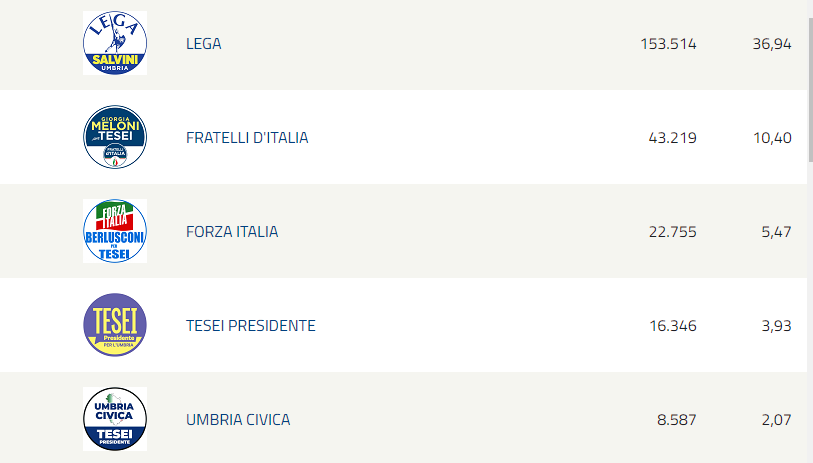This screenshot has height=463, width=813.
Task: Select the FRATELLI D'ITALIA party name
Action: [247, 138]
